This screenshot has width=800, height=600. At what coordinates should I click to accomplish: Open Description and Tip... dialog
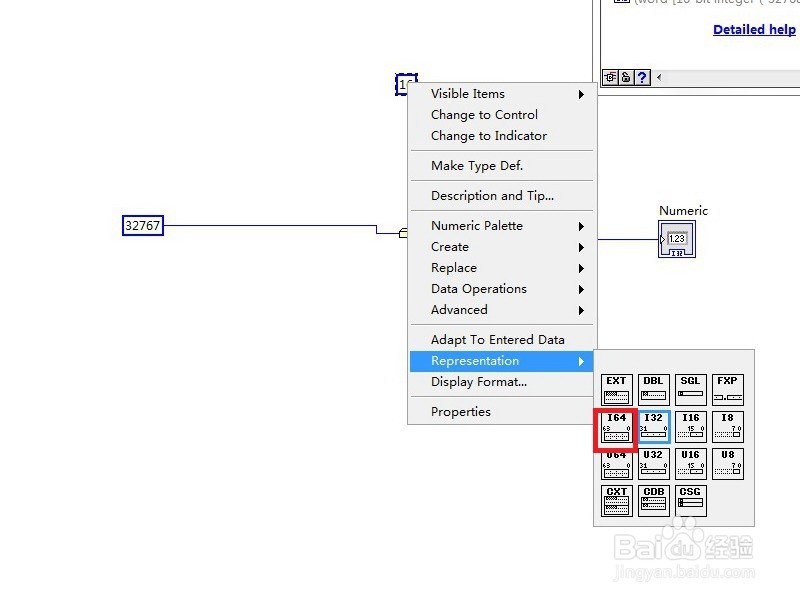(x=502, y=196)
